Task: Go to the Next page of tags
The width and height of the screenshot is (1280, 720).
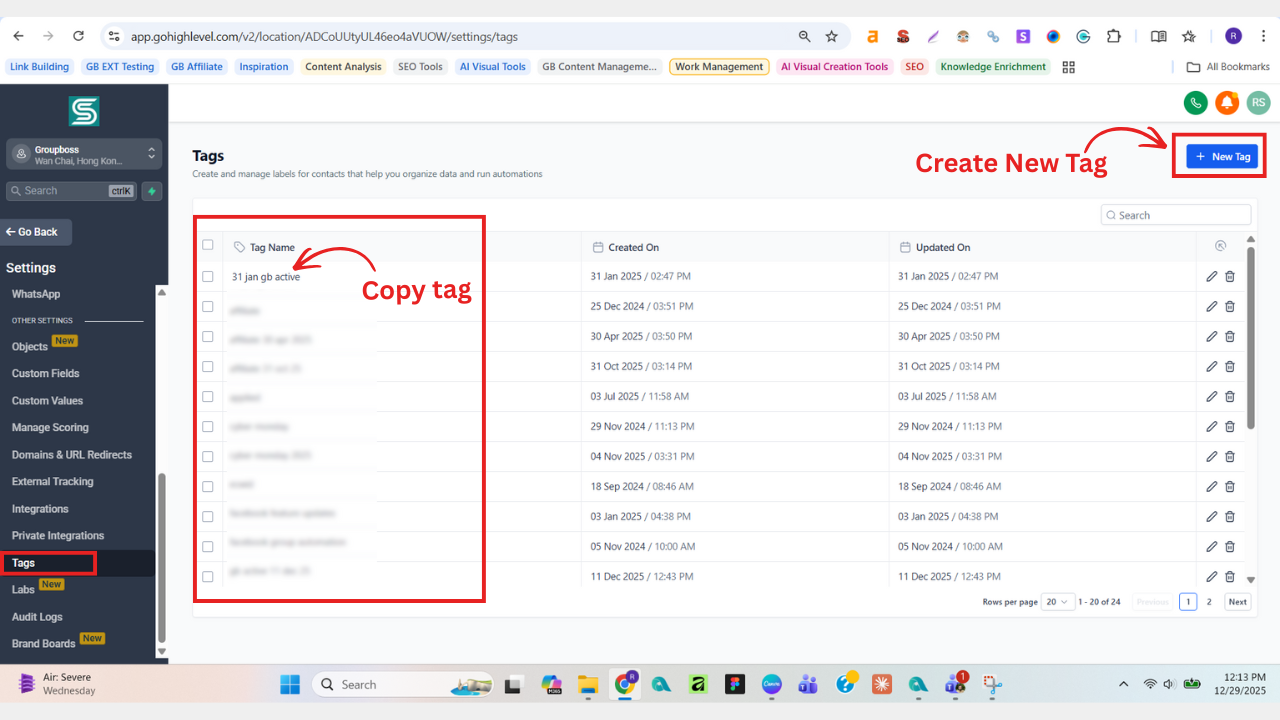Action: pos(1237,602)
